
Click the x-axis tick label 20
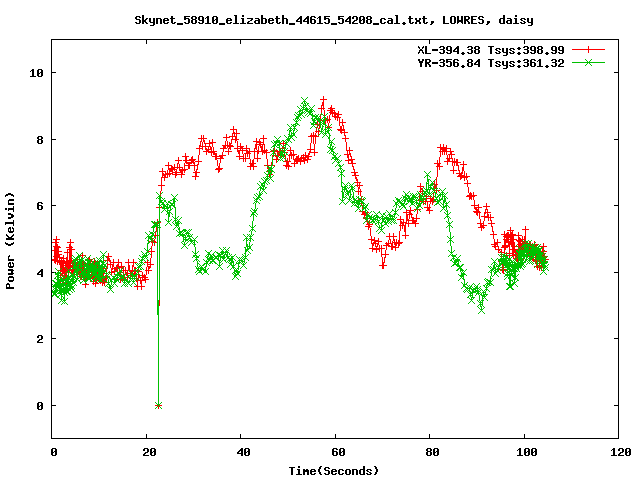coord(149,452)
